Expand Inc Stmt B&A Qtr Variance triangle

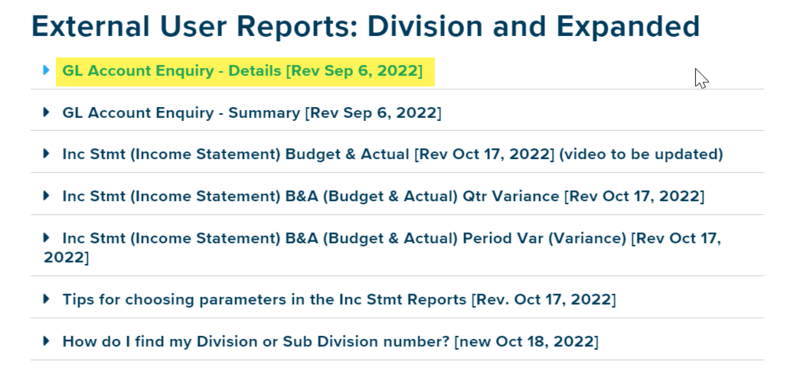(46, 195)
